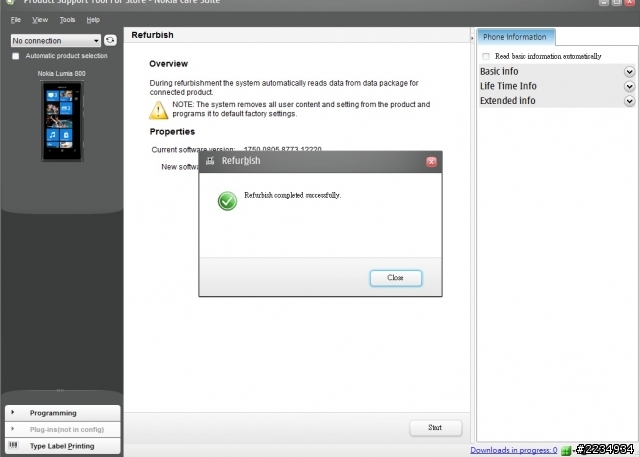Viewport: 640px width, 457px height.
Task: Click the Current software version label
Action: point(193,149)
